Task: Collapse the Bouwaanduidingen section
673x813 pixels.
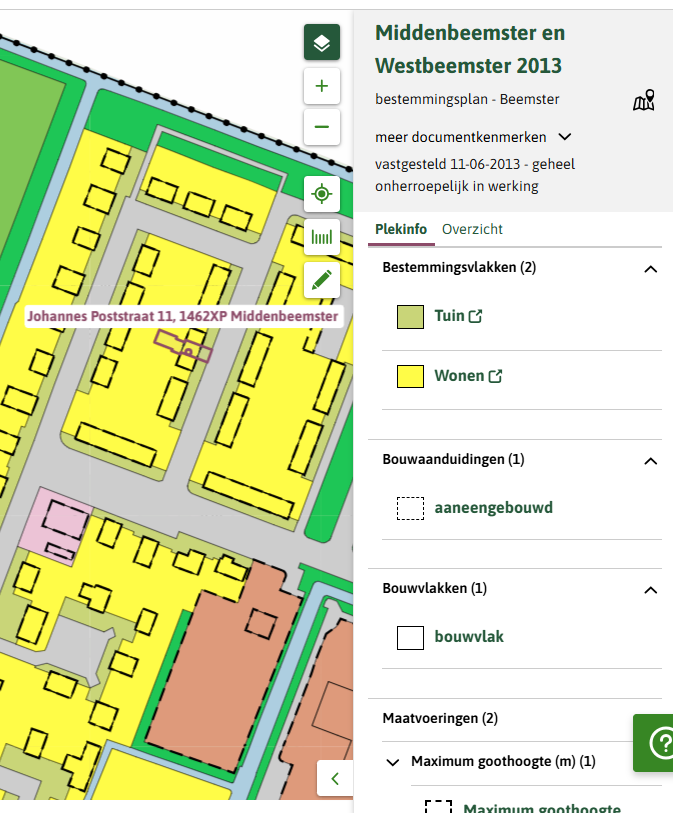Action: [x=650, y=460]
